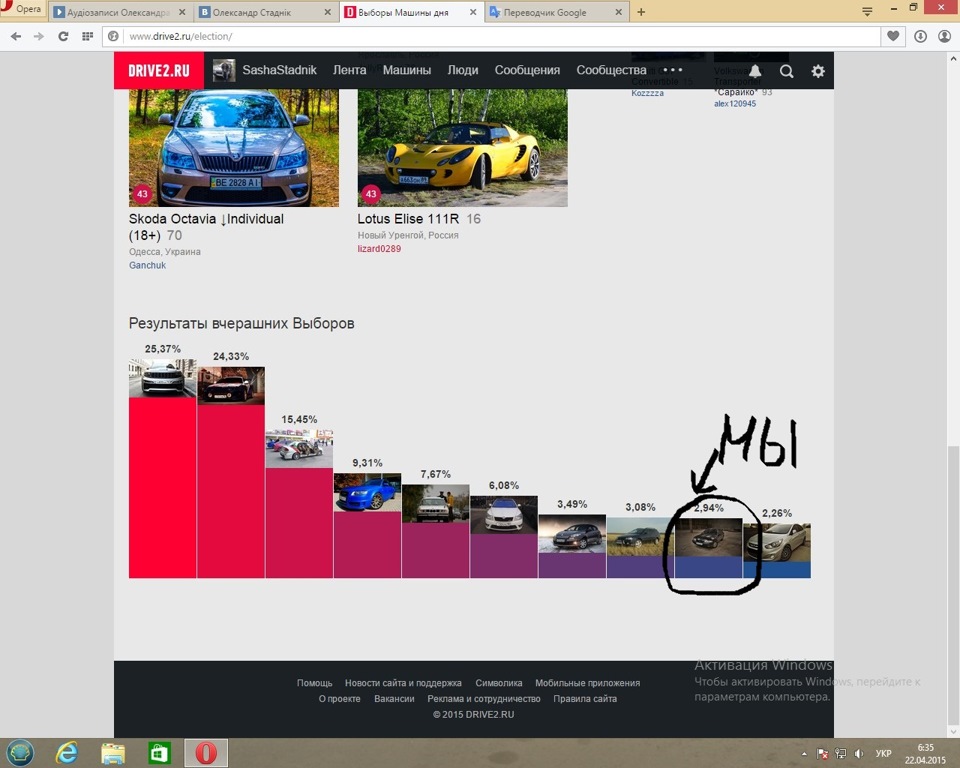
Task: Click the 24,33% car thumbnail
Action: point(231,385)
